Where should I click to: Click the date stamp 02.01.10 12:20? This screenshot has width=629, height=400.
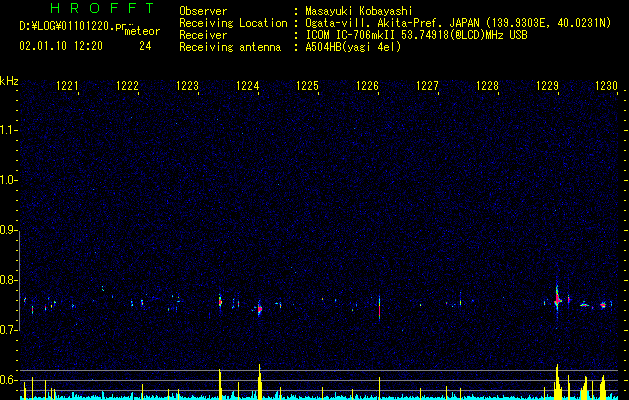click(61, 46)
